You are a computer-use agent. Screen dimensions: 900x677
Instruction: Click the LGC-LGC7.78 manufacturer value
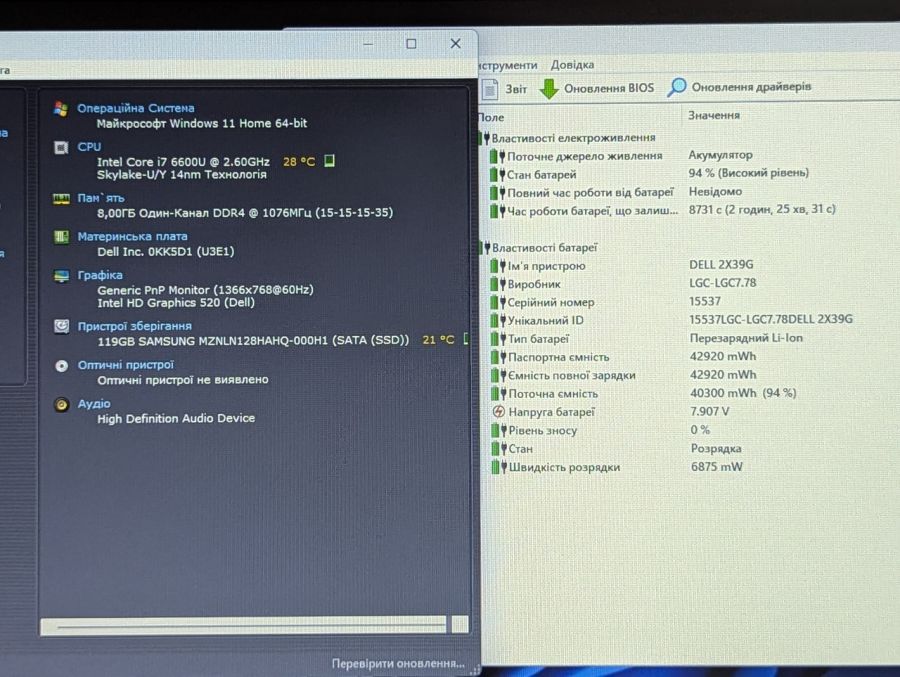coord(723,283)
